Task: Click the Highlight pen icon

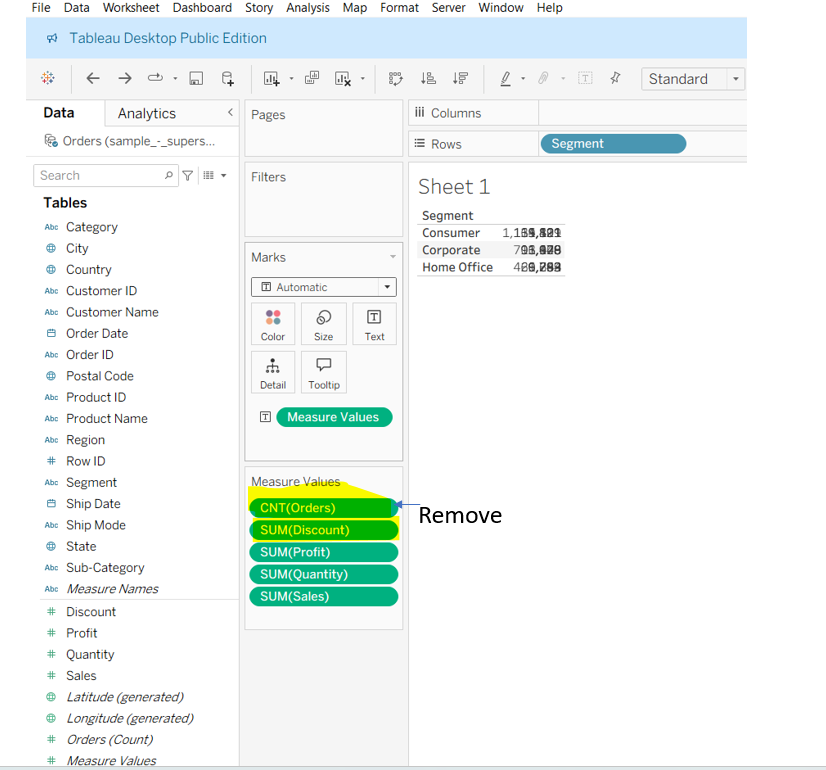Action: [506, 78]
